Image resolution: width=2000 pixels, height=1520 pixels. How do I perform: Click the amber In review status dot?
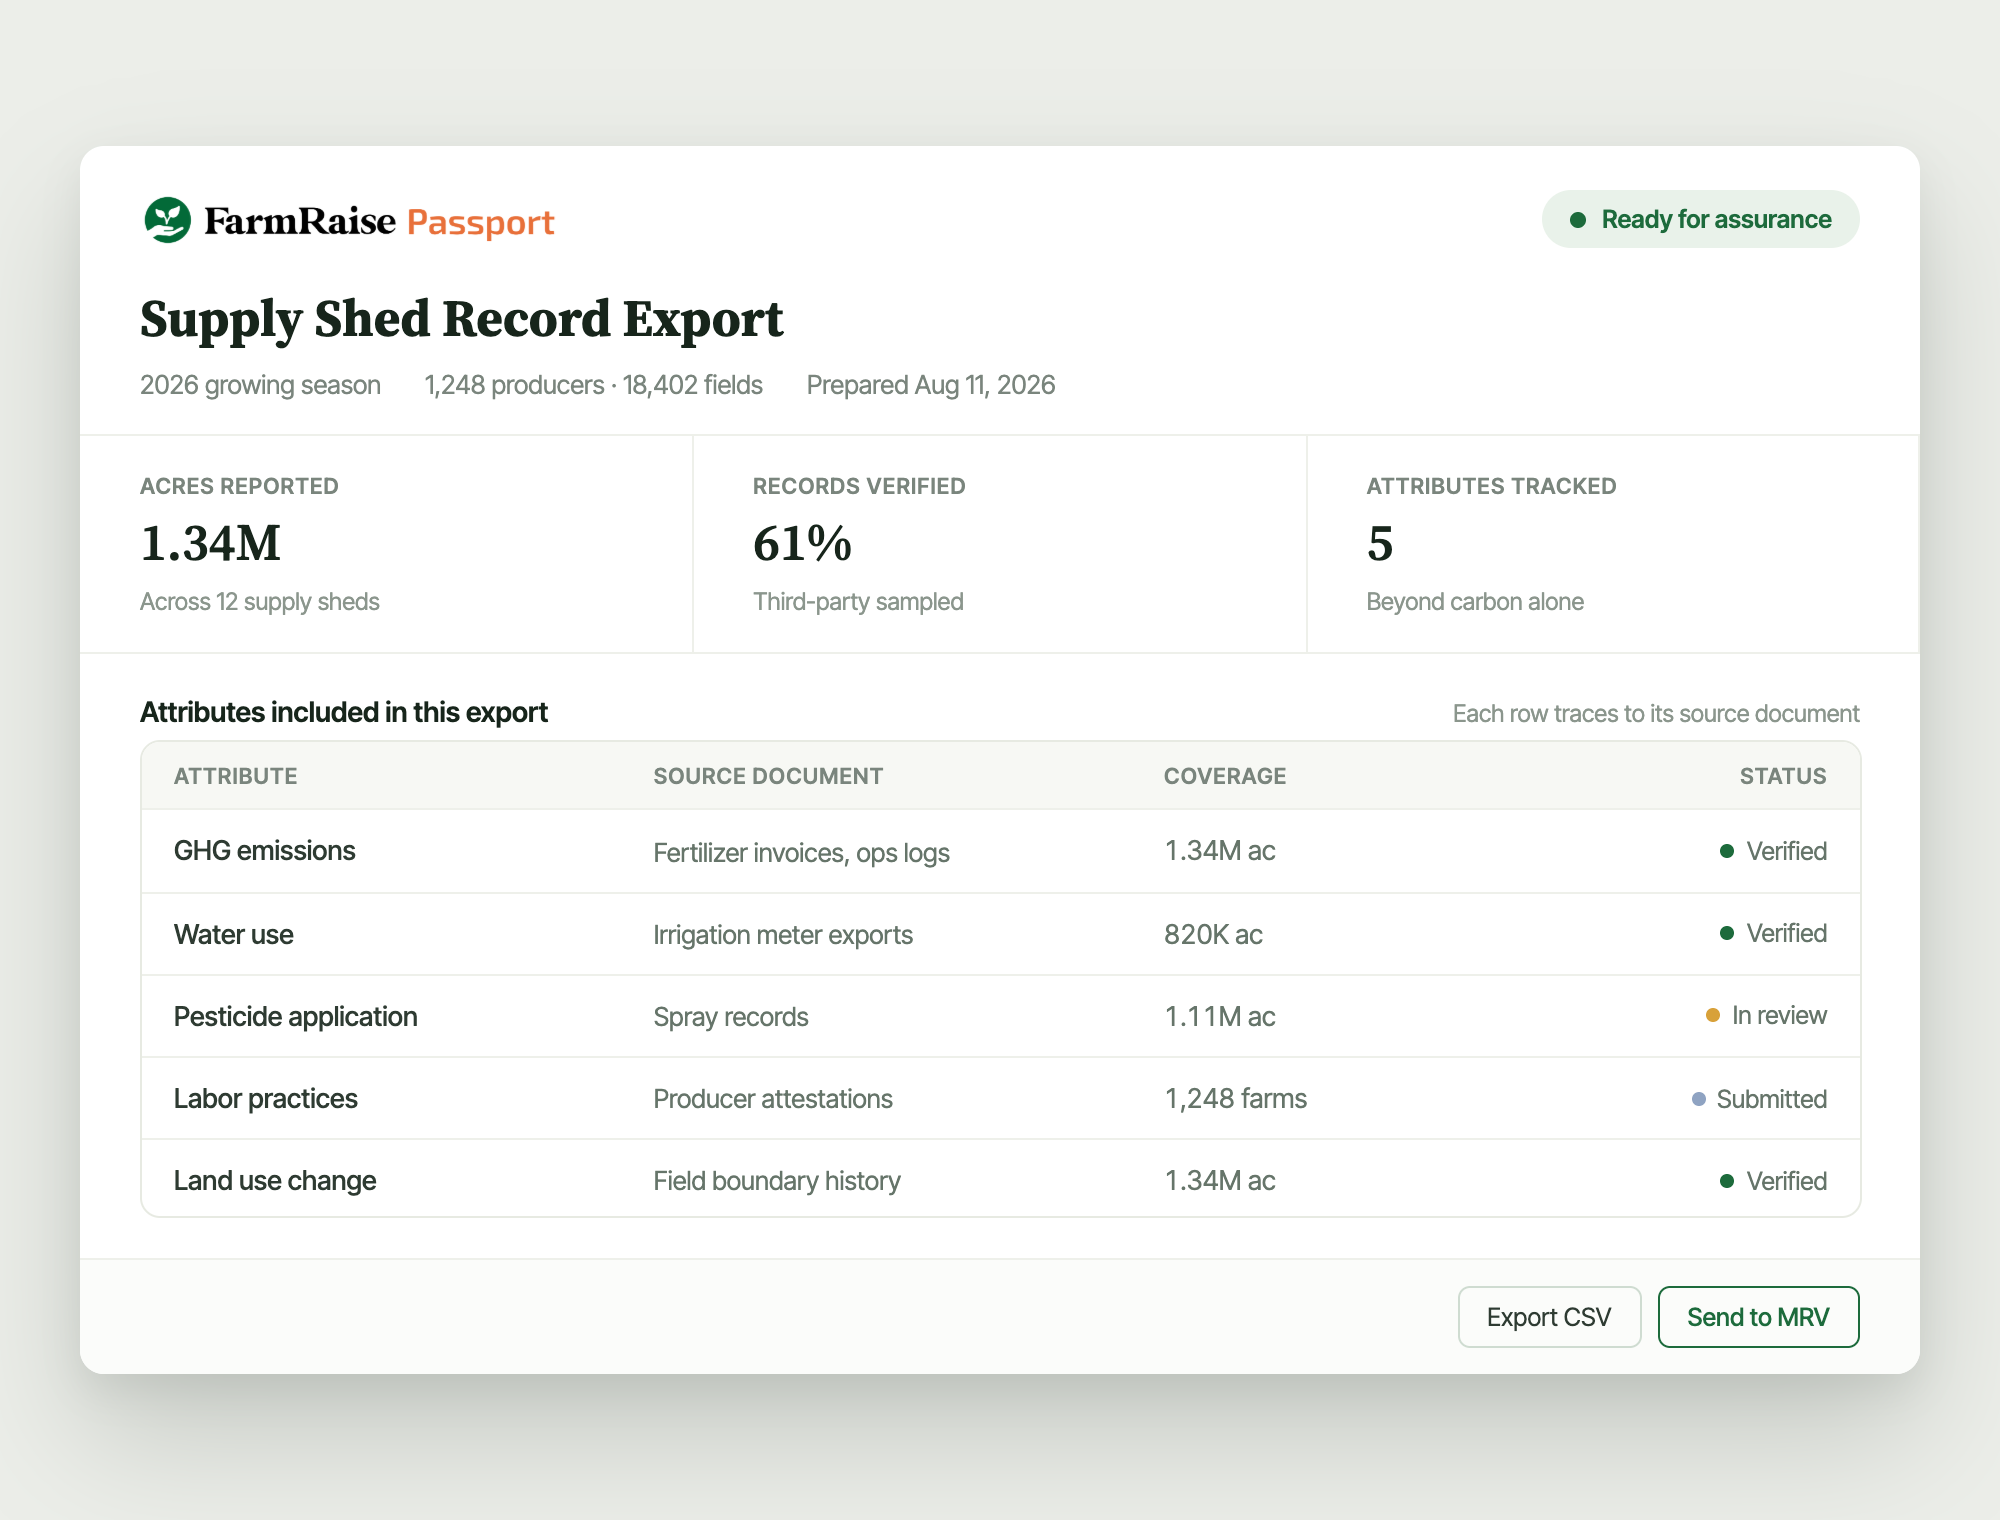click(1713, 1015)
